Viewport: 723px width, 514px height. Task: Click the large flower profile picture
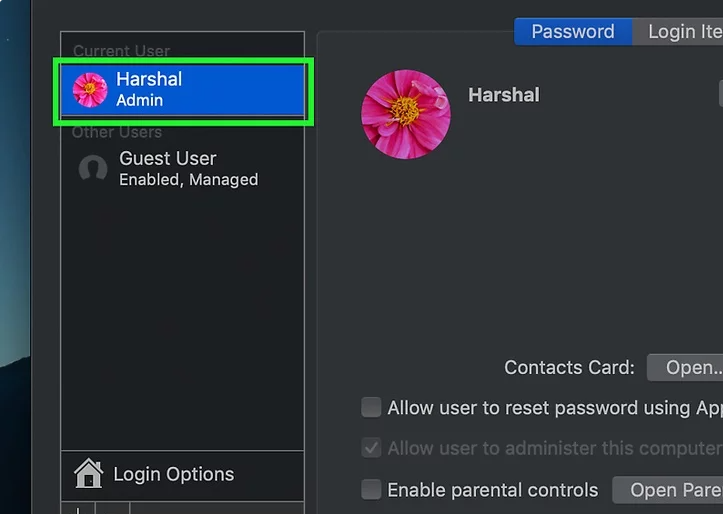405,114
